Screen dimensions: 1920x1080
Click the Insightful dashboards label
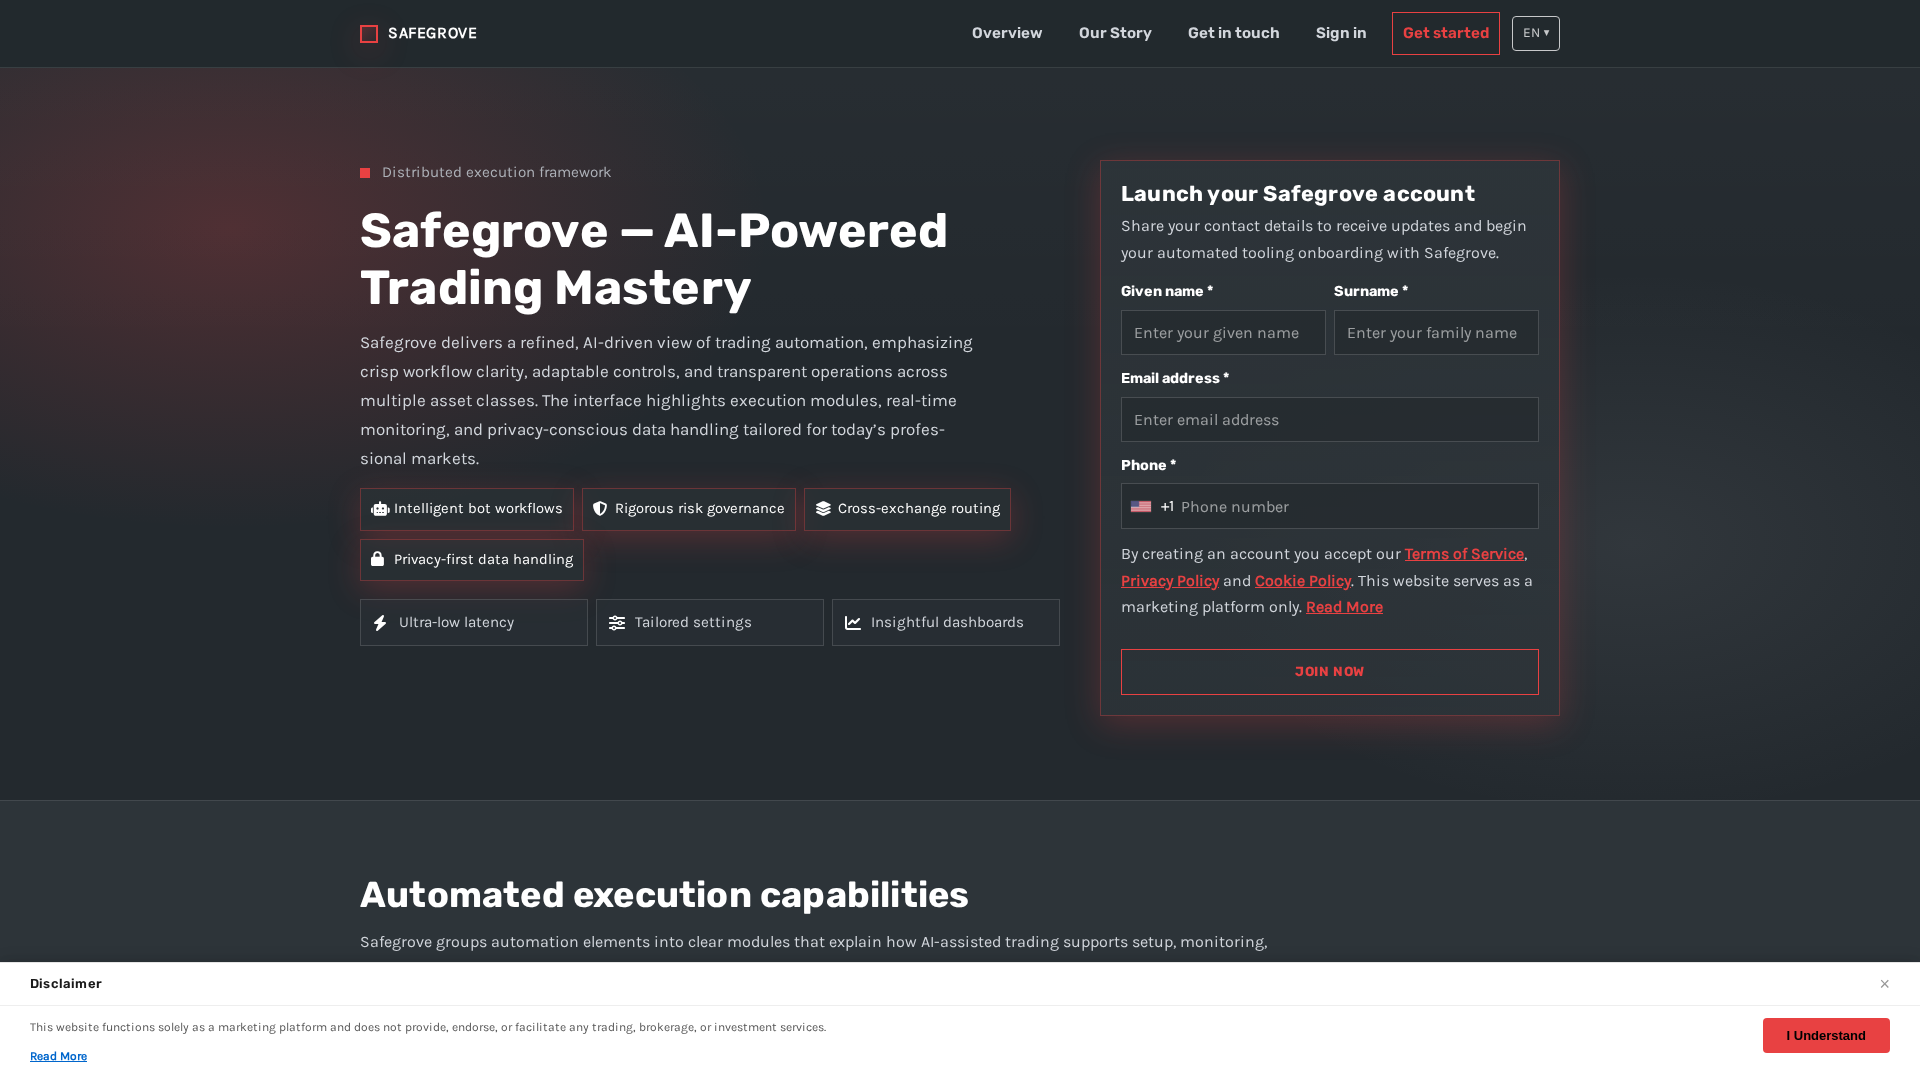(x=947, y=623)
